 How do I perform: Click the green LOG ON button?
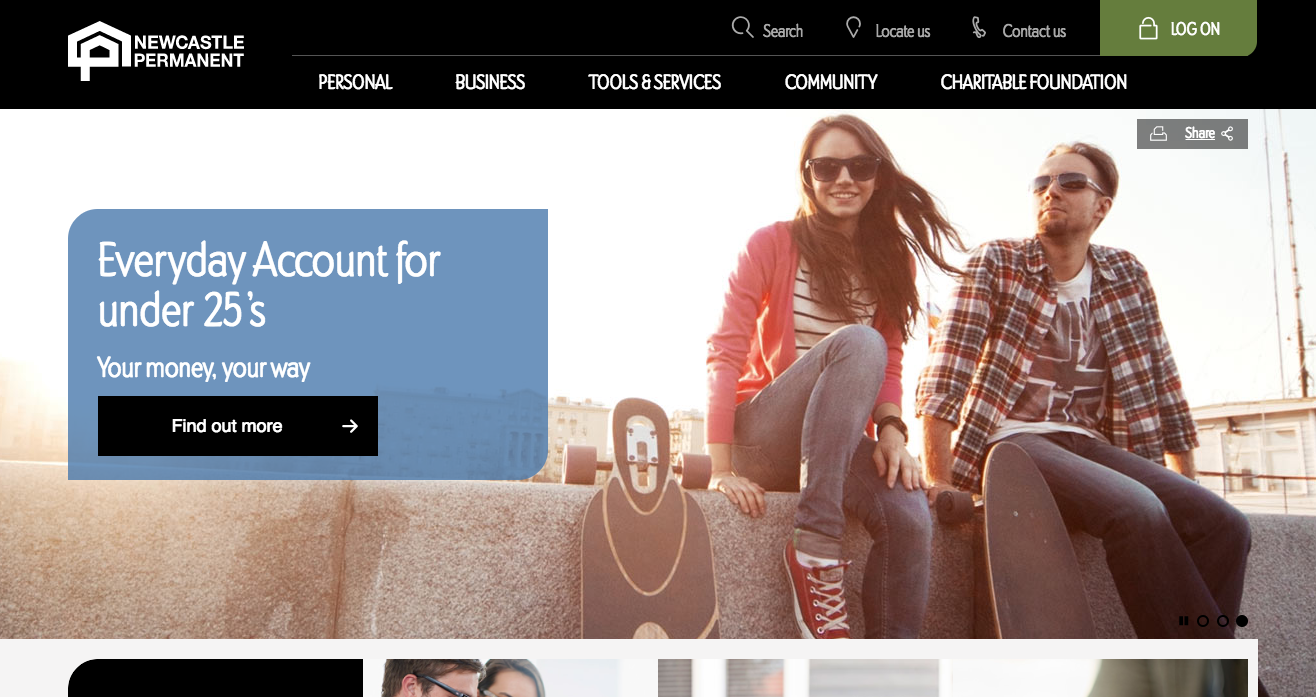point(1178,28)
